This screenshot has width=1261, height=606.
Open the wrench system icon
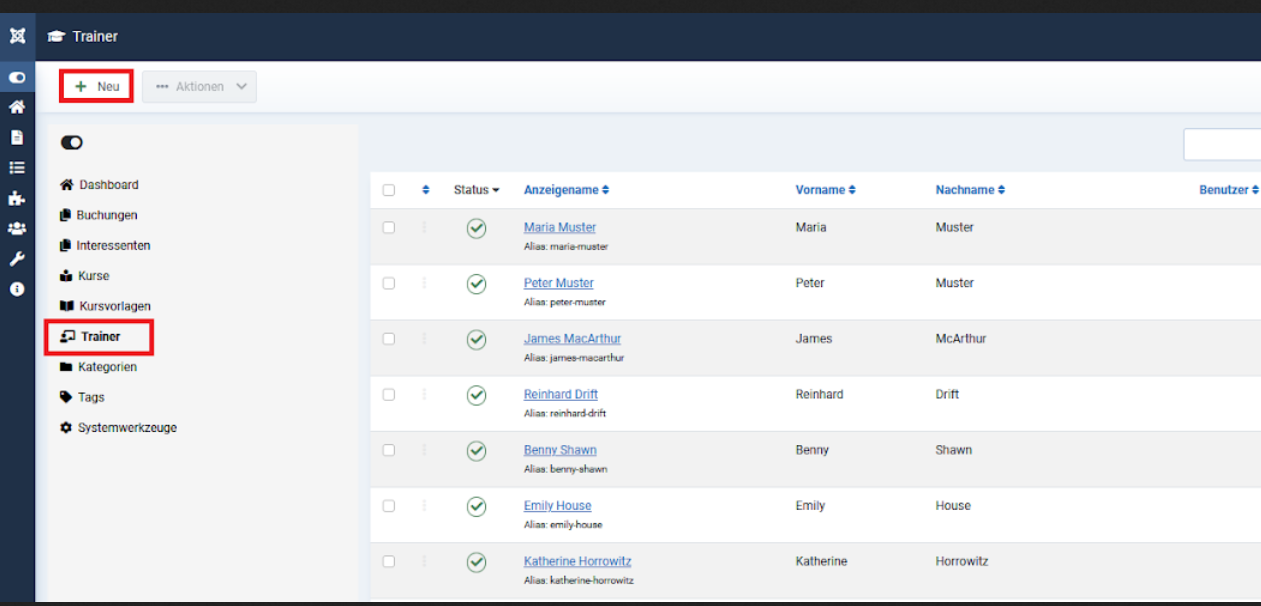[x=17, y=259]
